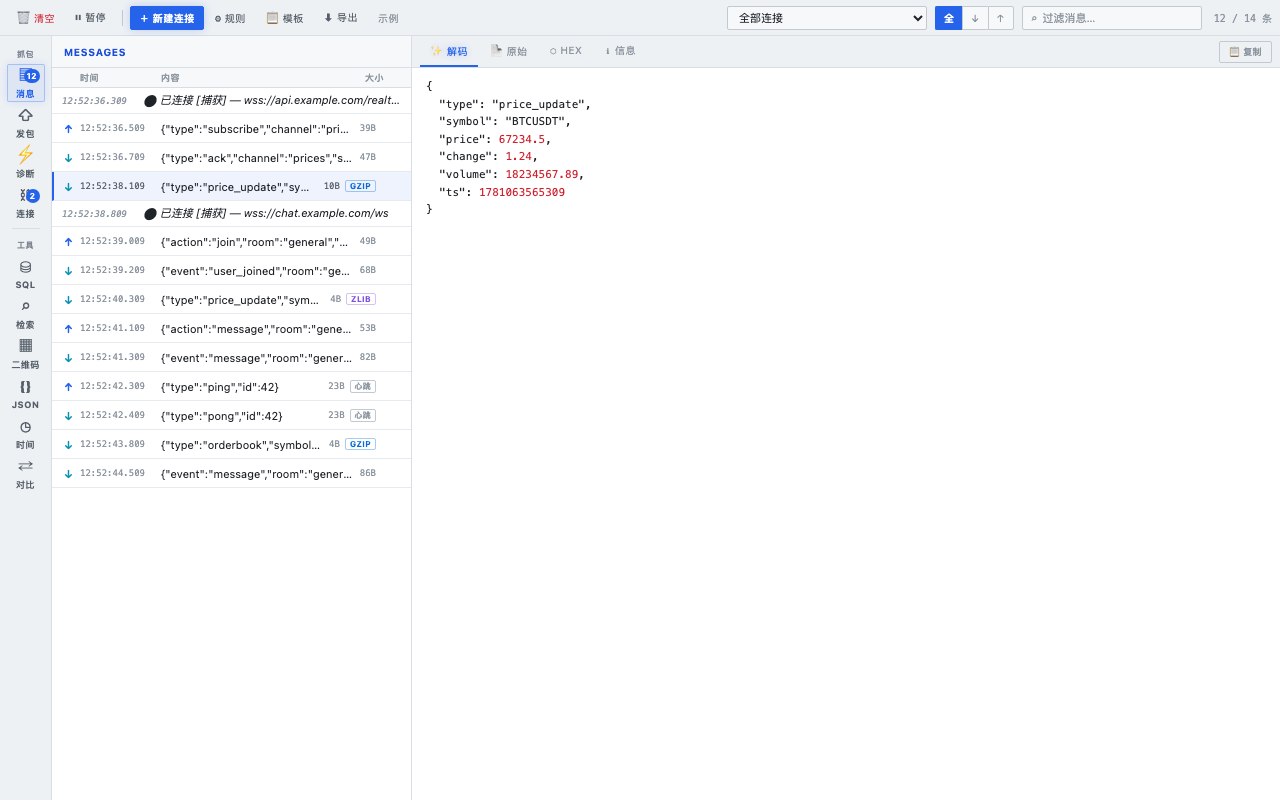Screen dimensions: 1280x800
Task: Select the chat.example.com connected row
Action: point(232,214)
